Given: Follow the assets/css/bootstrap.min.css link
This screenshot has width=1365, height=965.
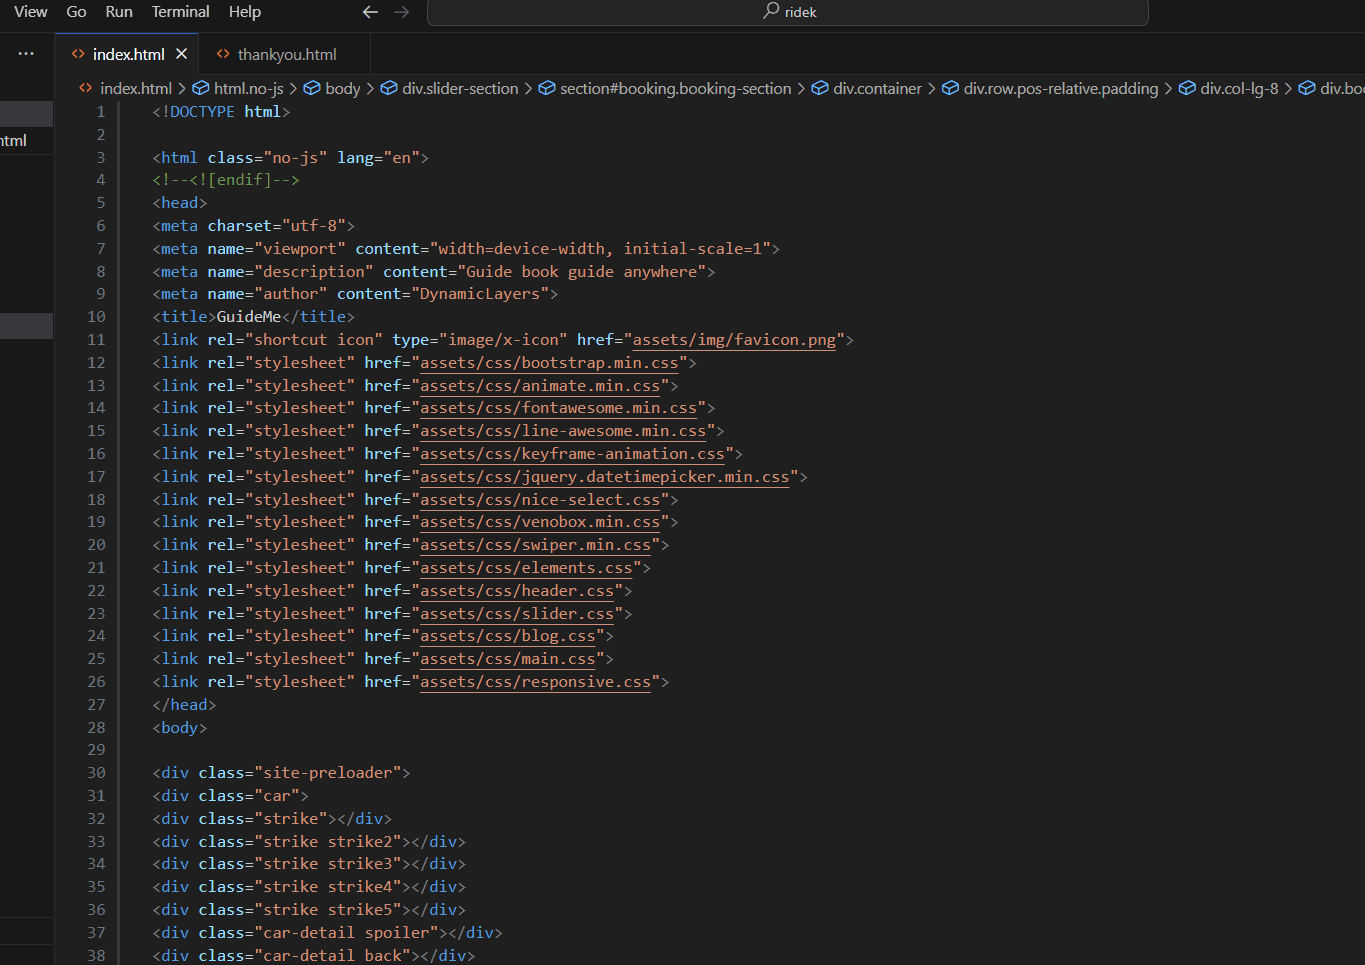Looking at the screenshot, I should coord(549,363).
